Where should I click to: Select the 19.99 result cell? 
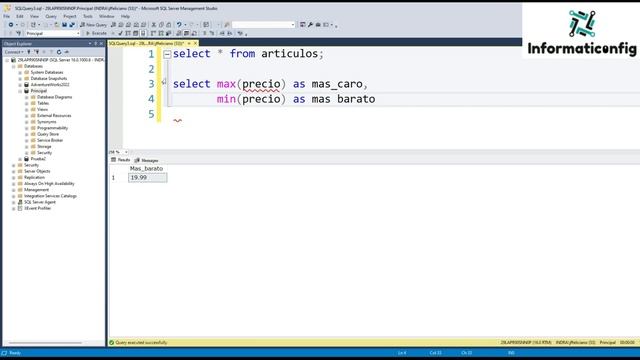coord(147,178)
